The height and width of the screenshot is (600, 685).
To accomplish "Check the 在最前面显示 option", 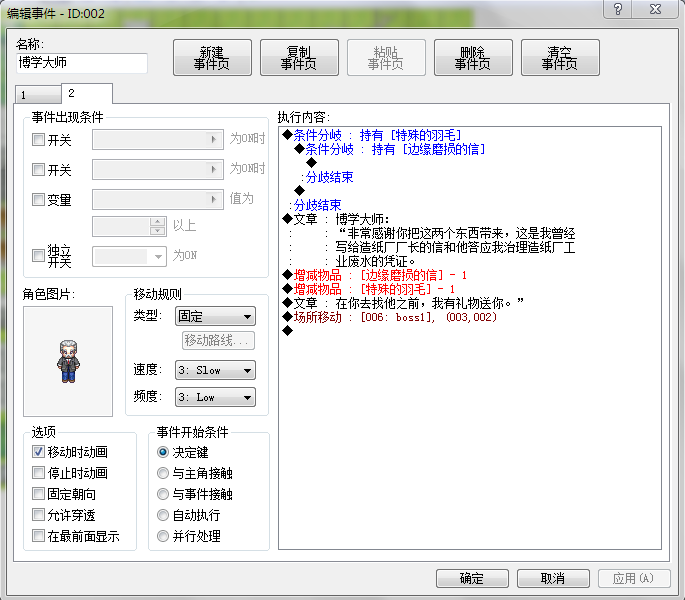I will [38, 535].
